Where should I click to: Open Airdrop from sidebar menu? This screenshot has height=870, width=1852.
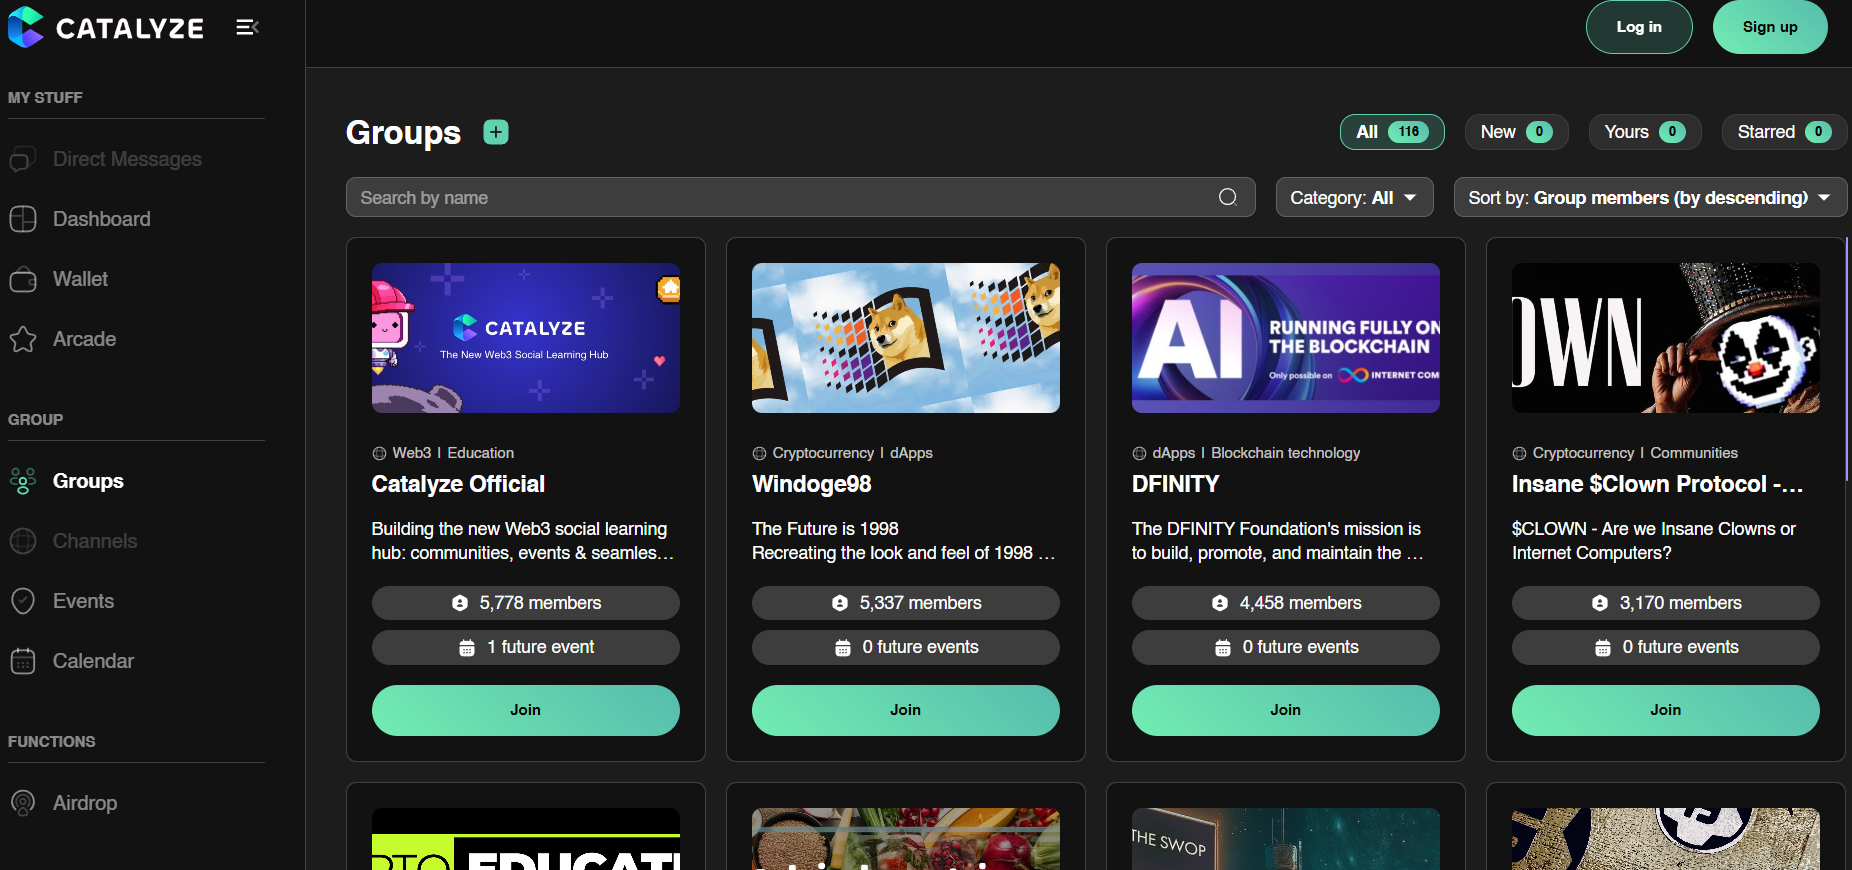point(85,803)
